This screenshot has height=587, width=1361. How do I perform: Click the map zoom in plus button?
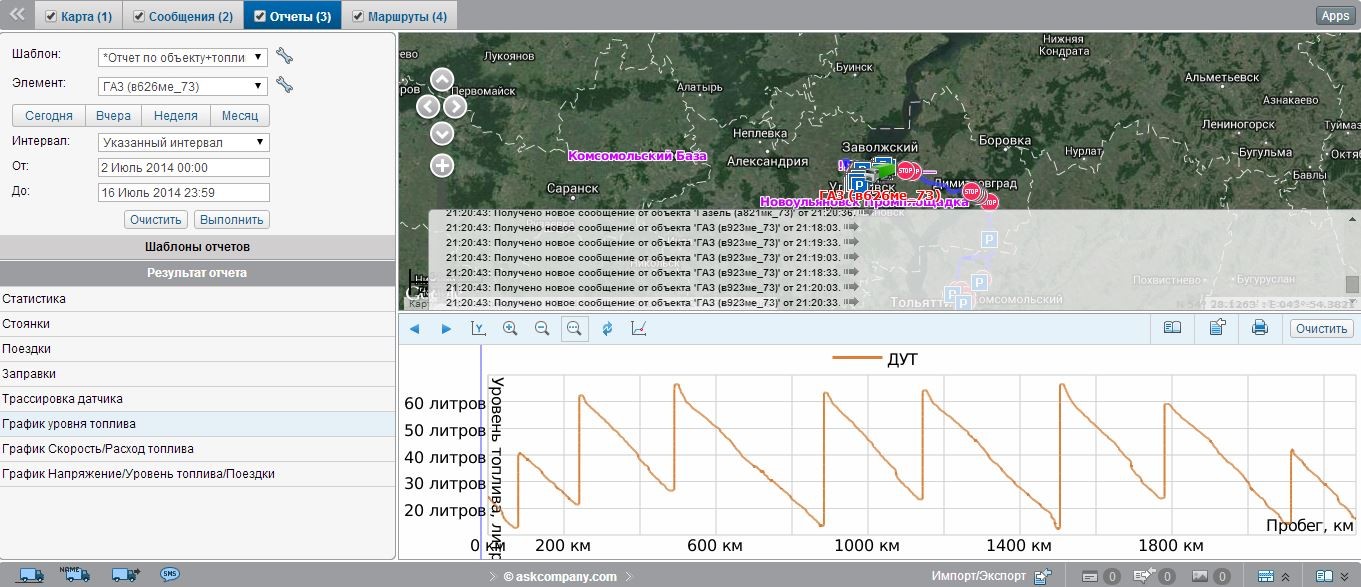[442, 166]
